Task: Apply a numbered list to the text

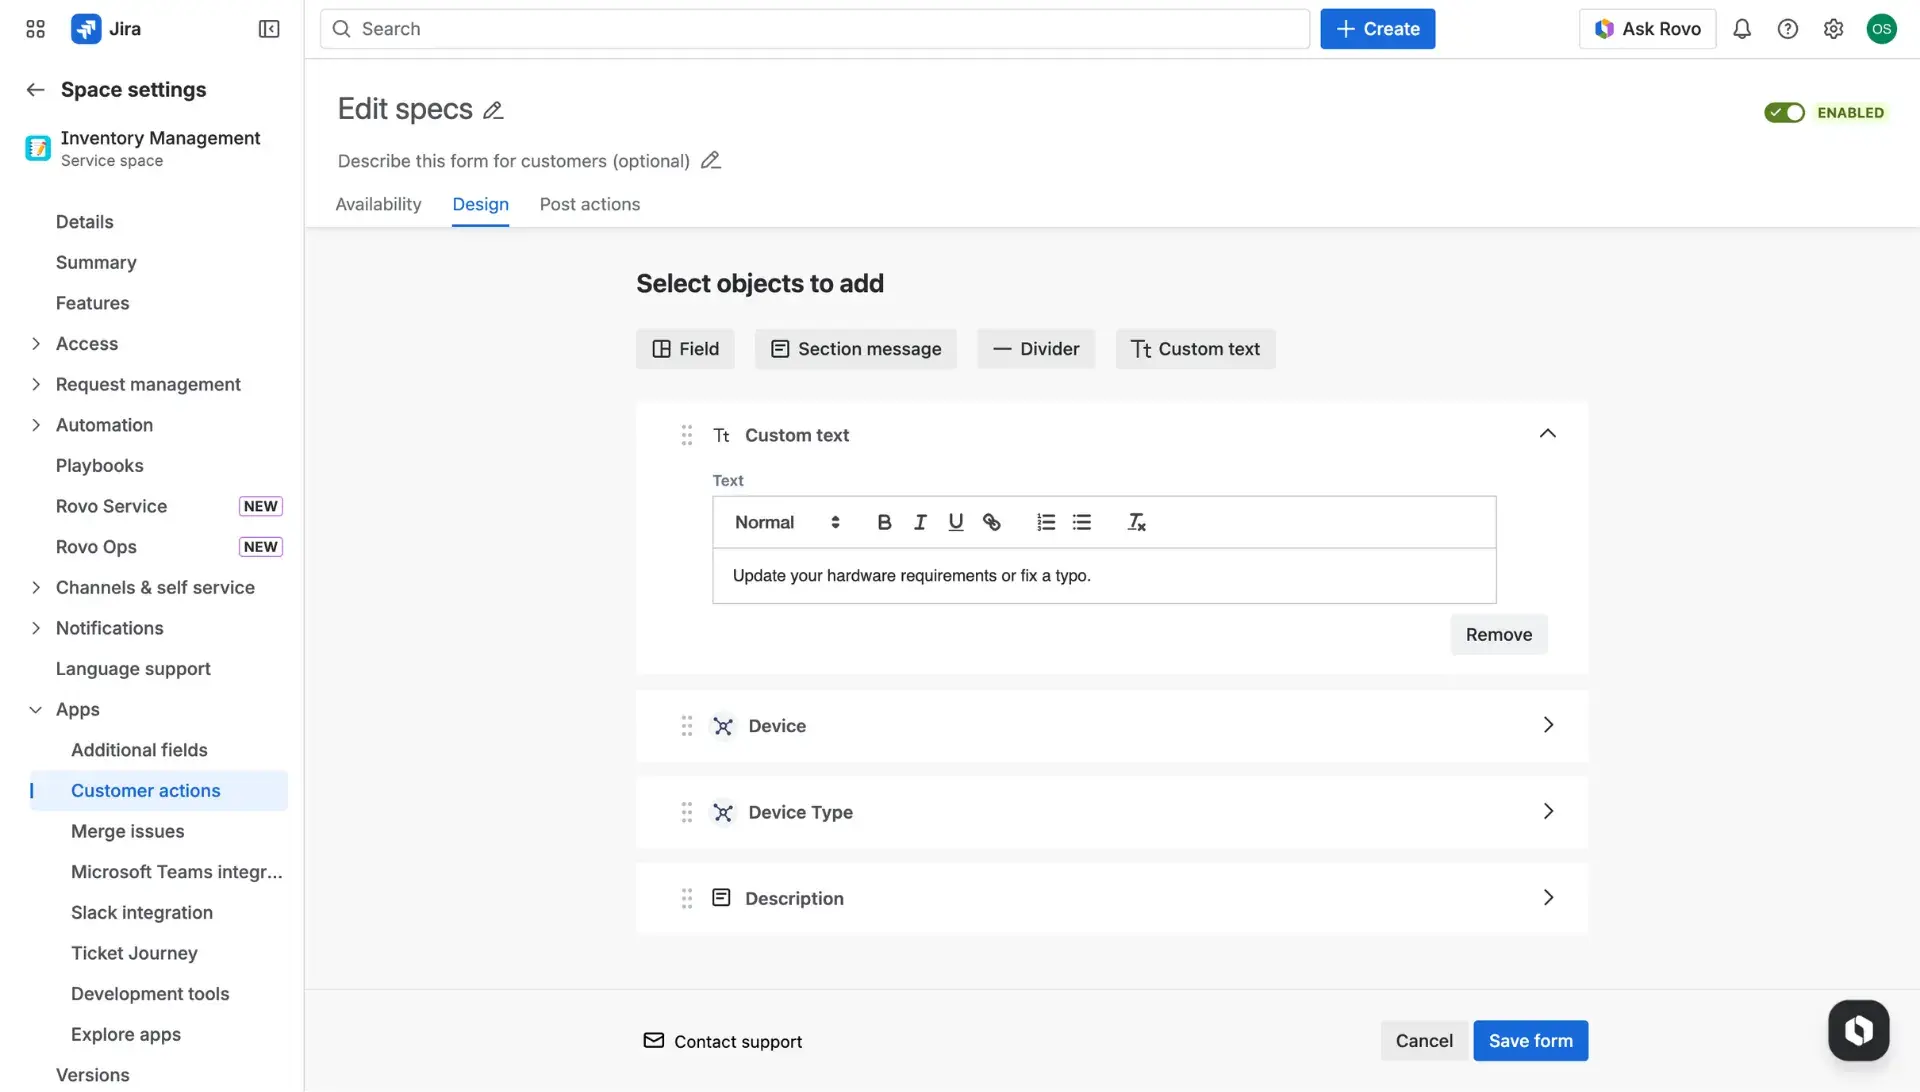Action: [1046, 521]
